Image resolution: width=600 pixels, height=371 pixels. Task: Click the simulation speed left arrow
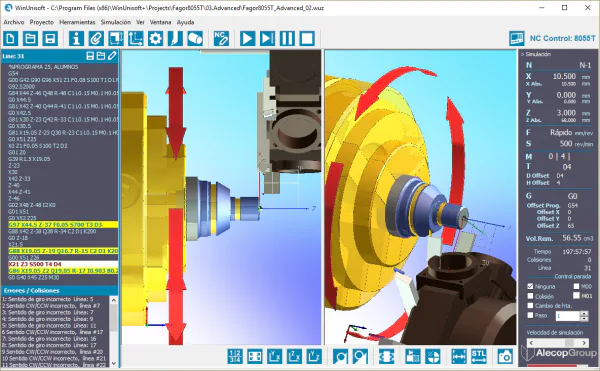(531, 343)
